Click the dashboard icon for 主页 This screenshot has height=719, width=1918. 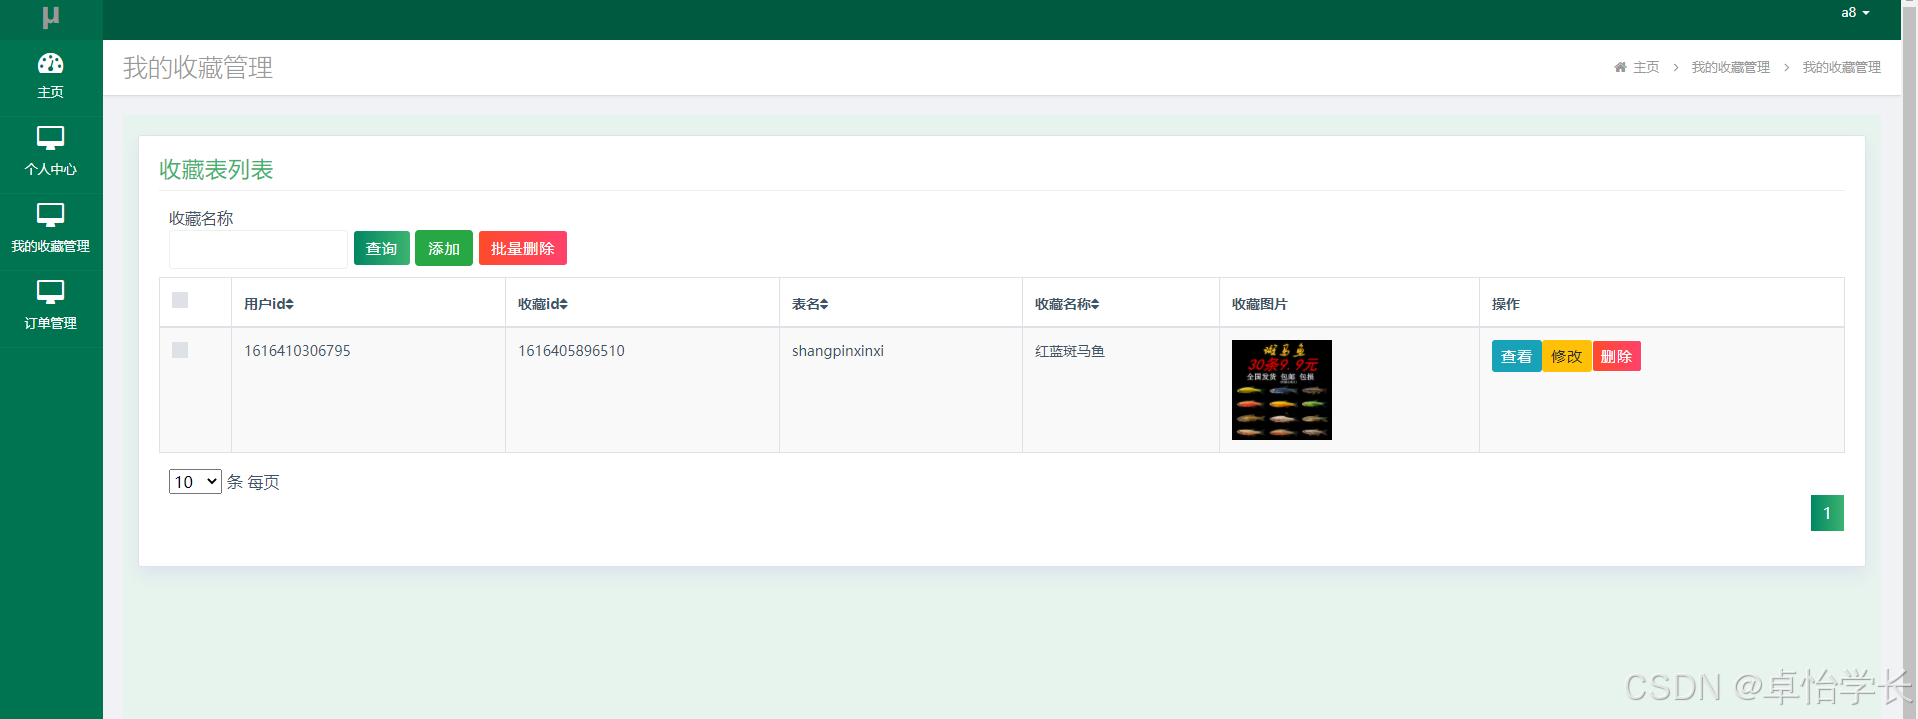point(50,64)
